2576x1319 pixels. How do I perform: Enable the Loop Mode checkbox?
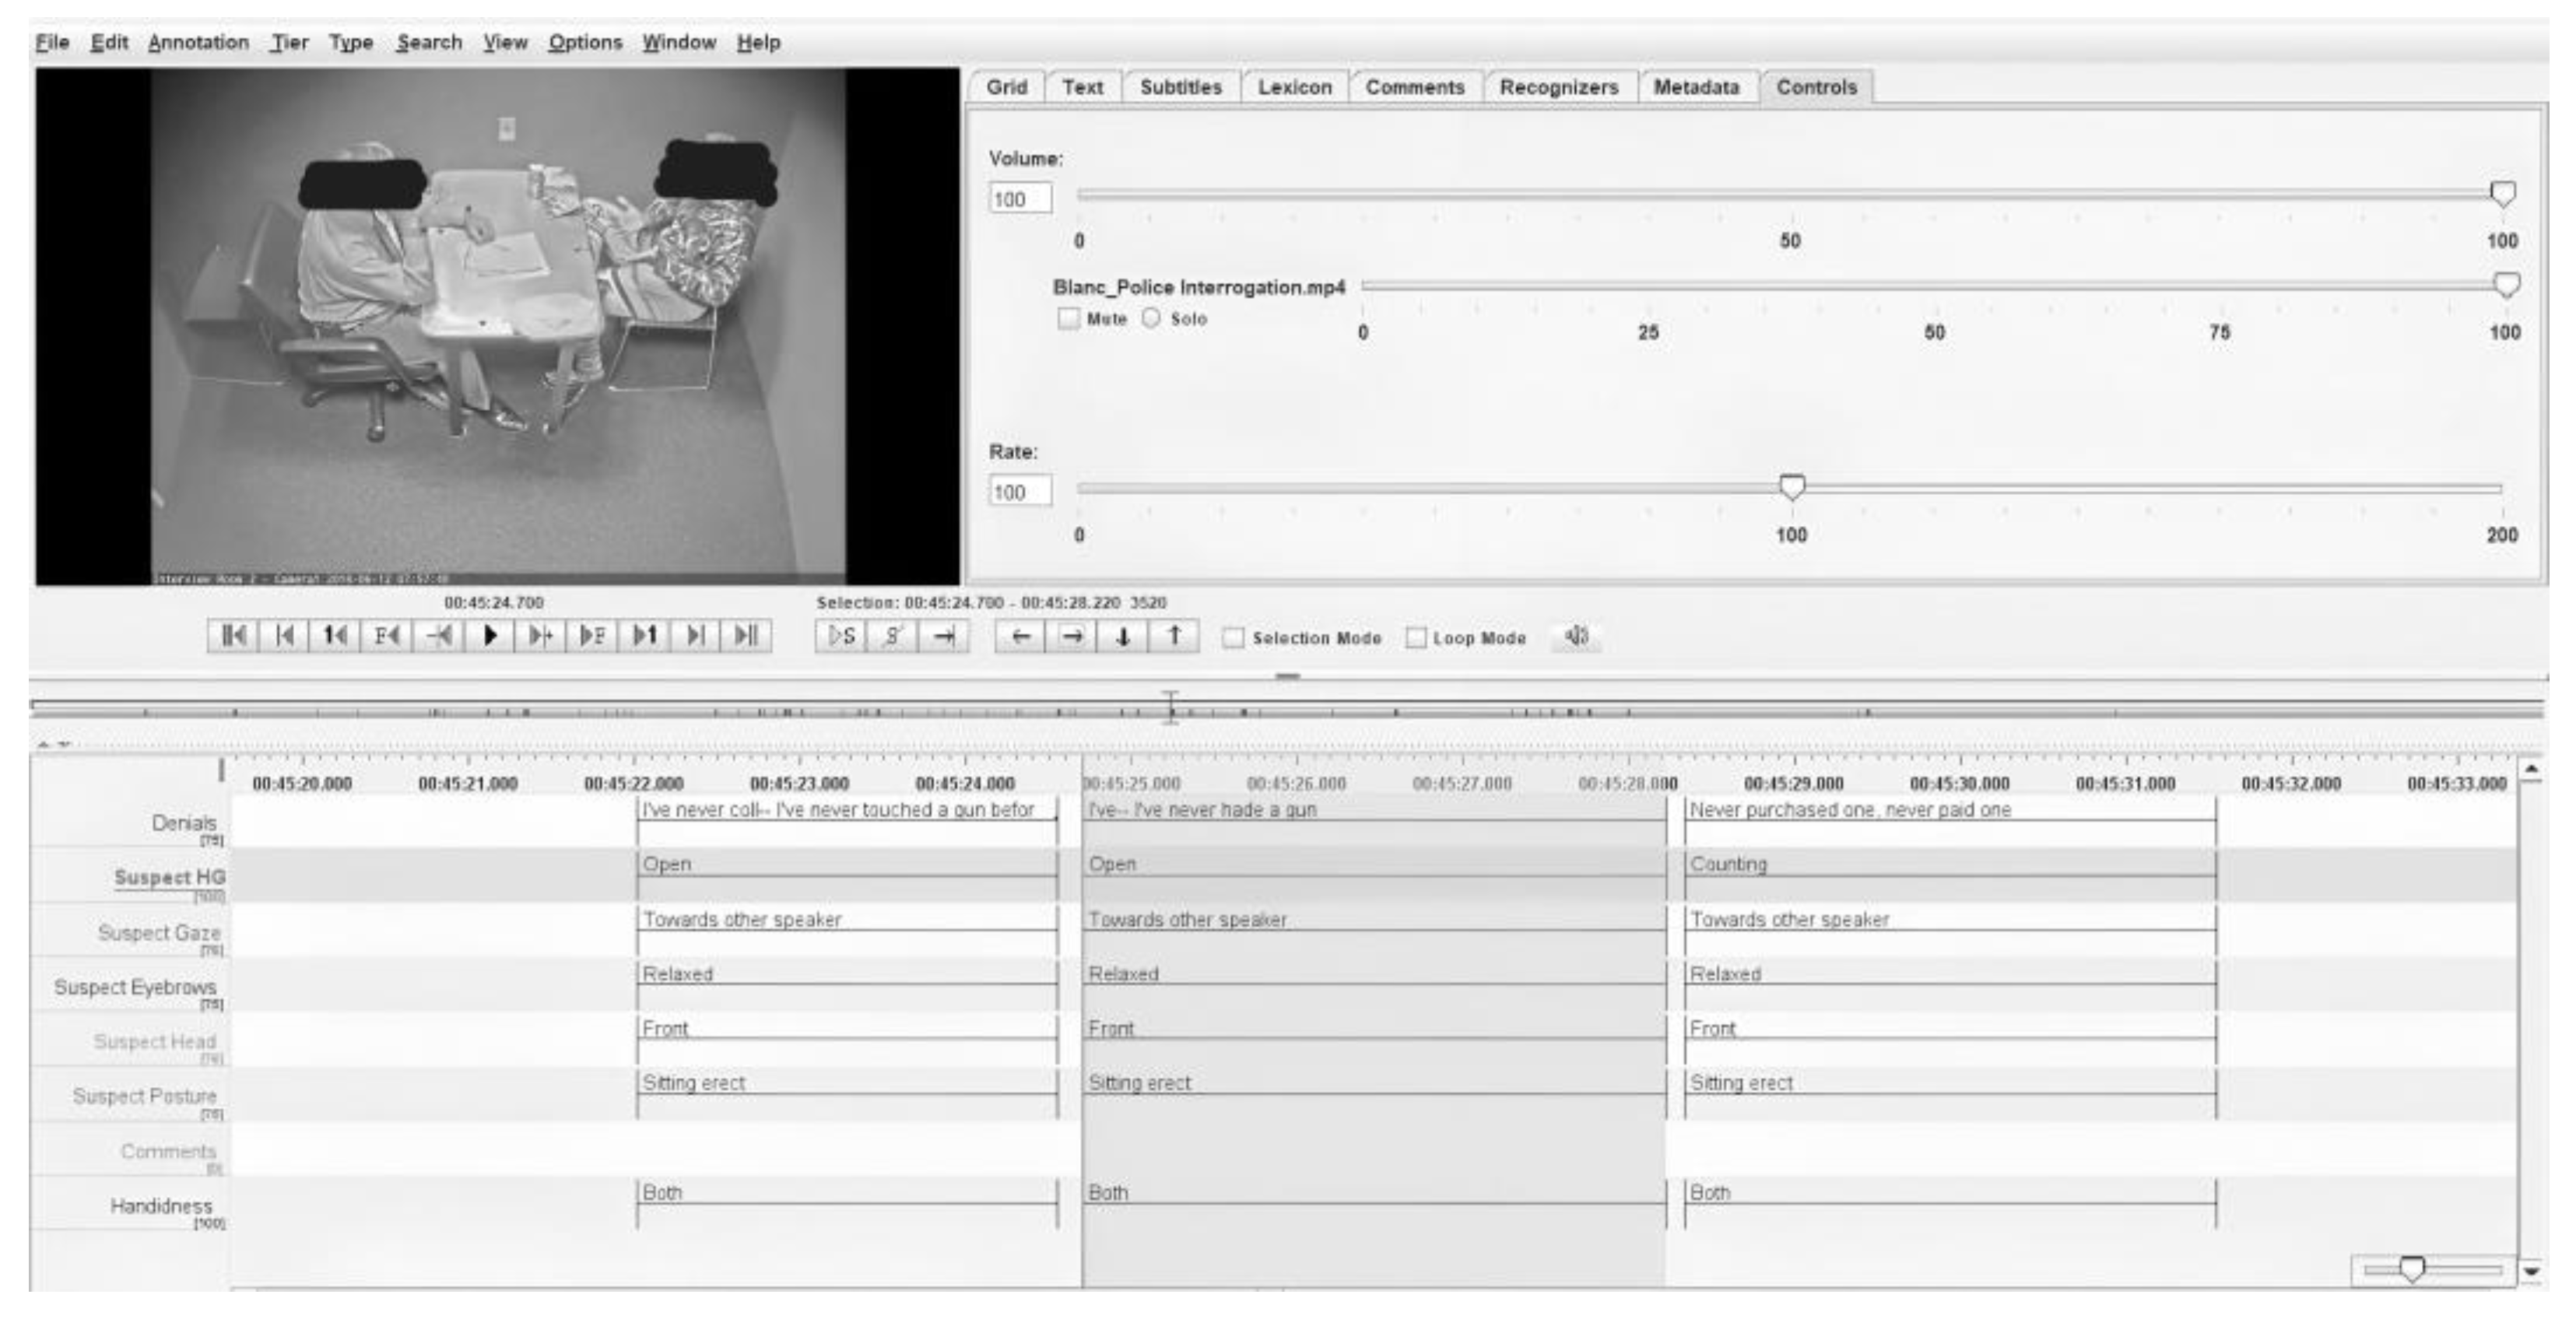pos(1416,638)
